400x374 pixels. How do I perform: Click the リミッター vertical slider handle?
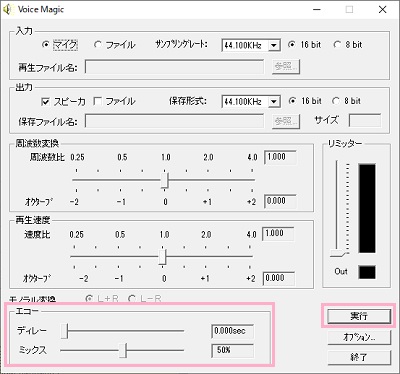click(x=339, y=254)
